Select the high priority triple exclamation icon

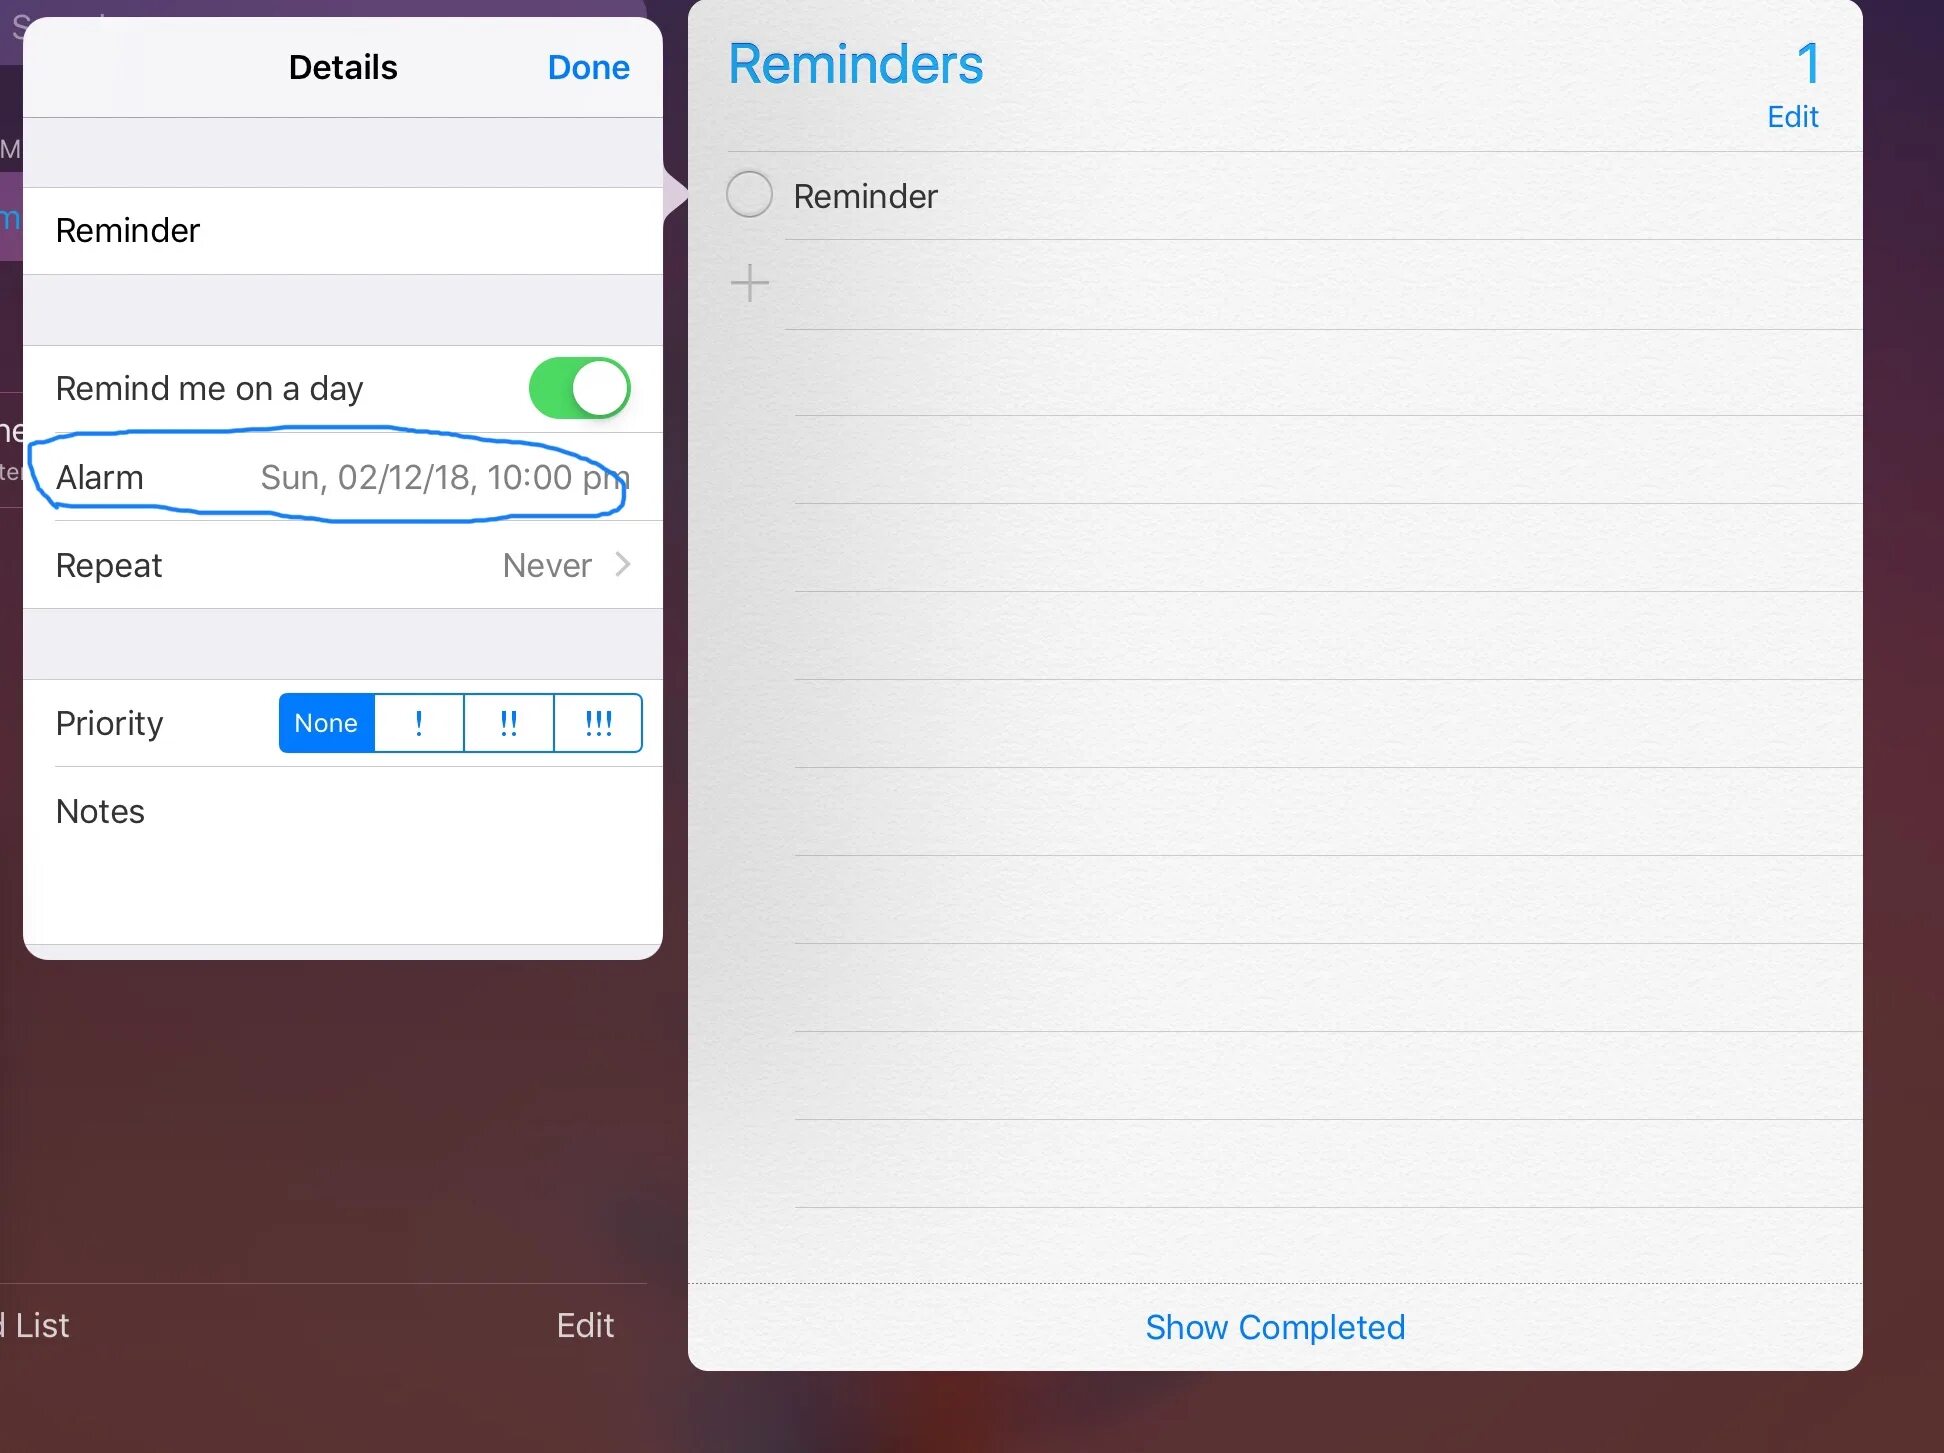click(x=595, y=722)
